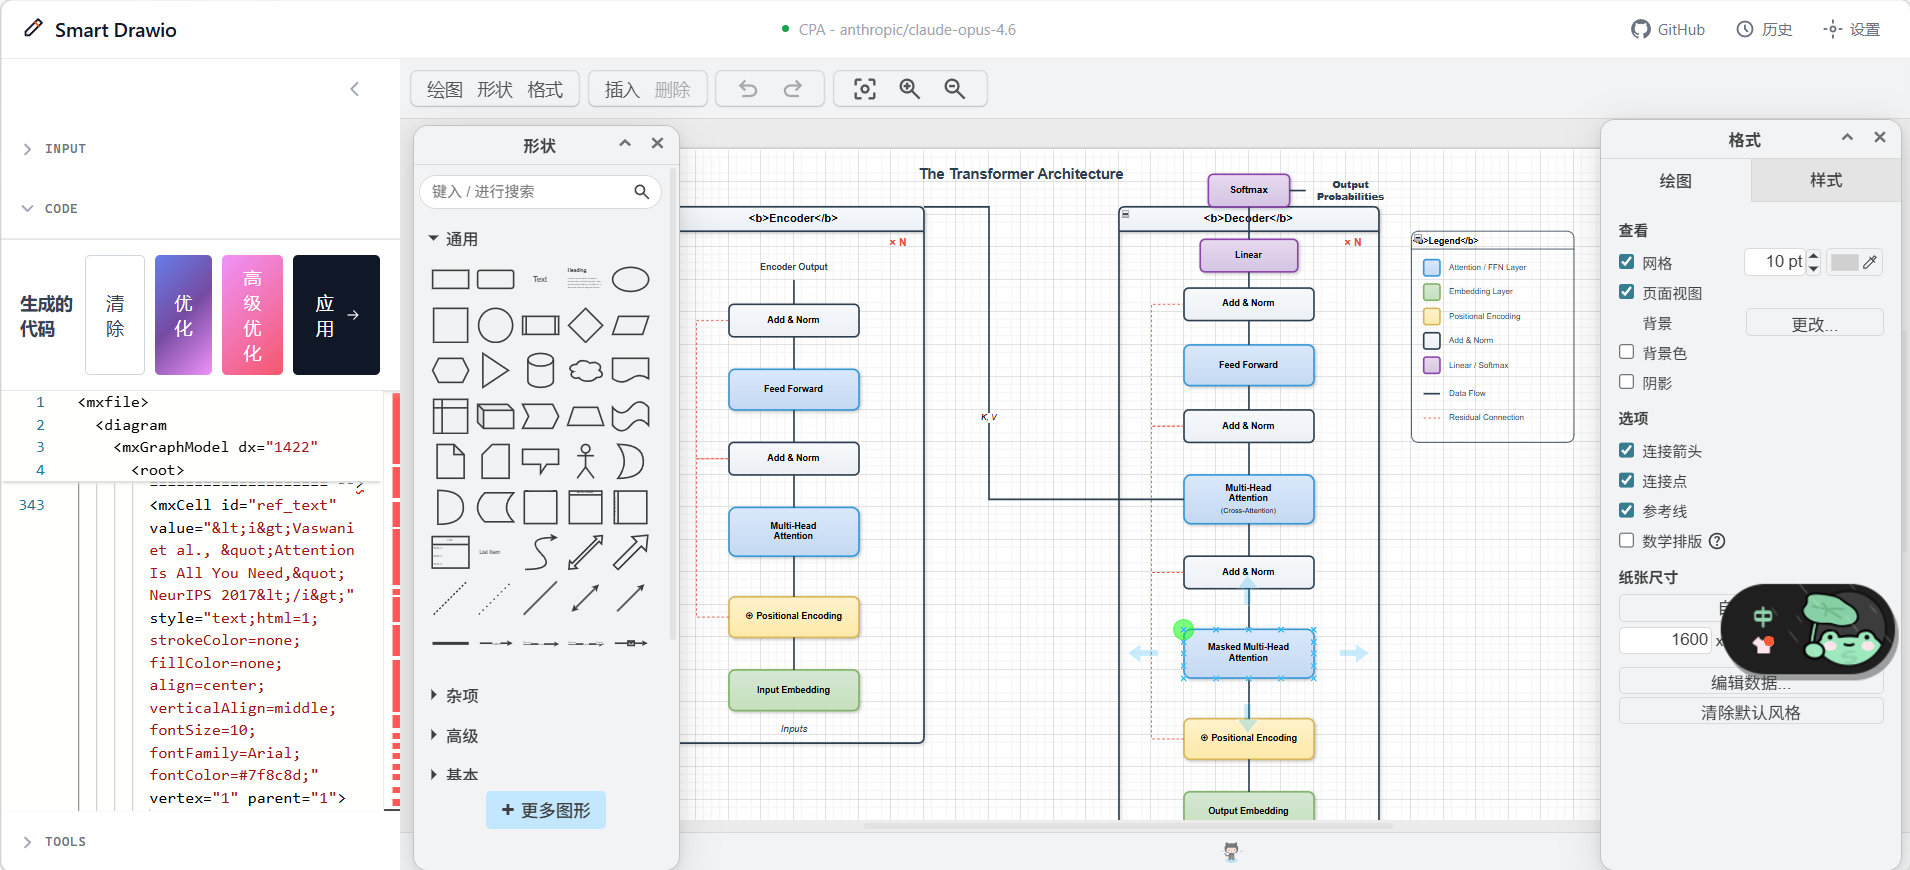
Task: Click the 高级优化 button
Action: click(252, 315)
